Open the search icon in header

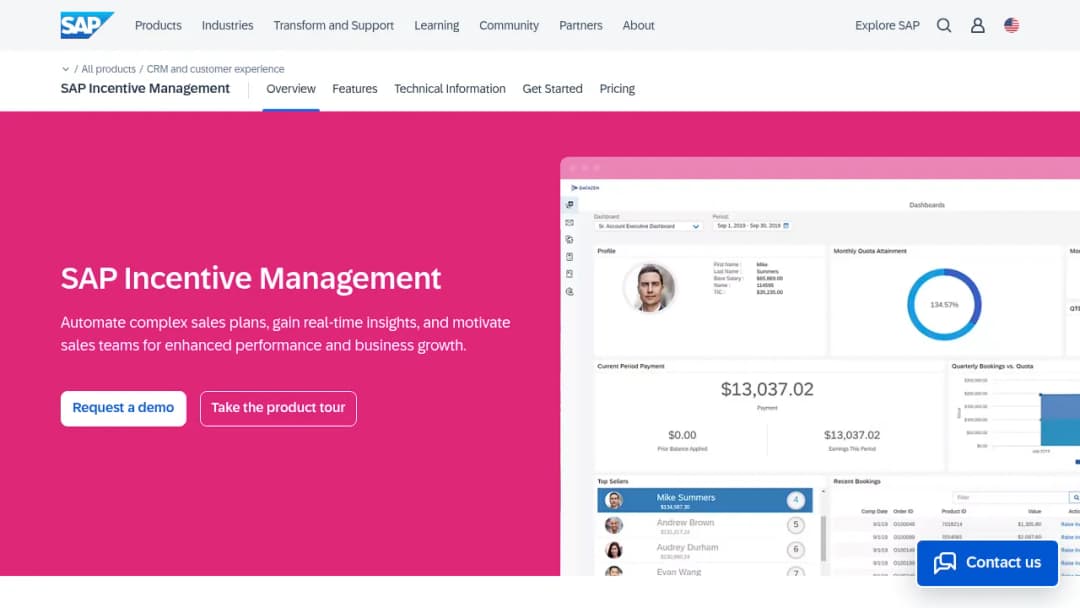[x=944, y=25]
